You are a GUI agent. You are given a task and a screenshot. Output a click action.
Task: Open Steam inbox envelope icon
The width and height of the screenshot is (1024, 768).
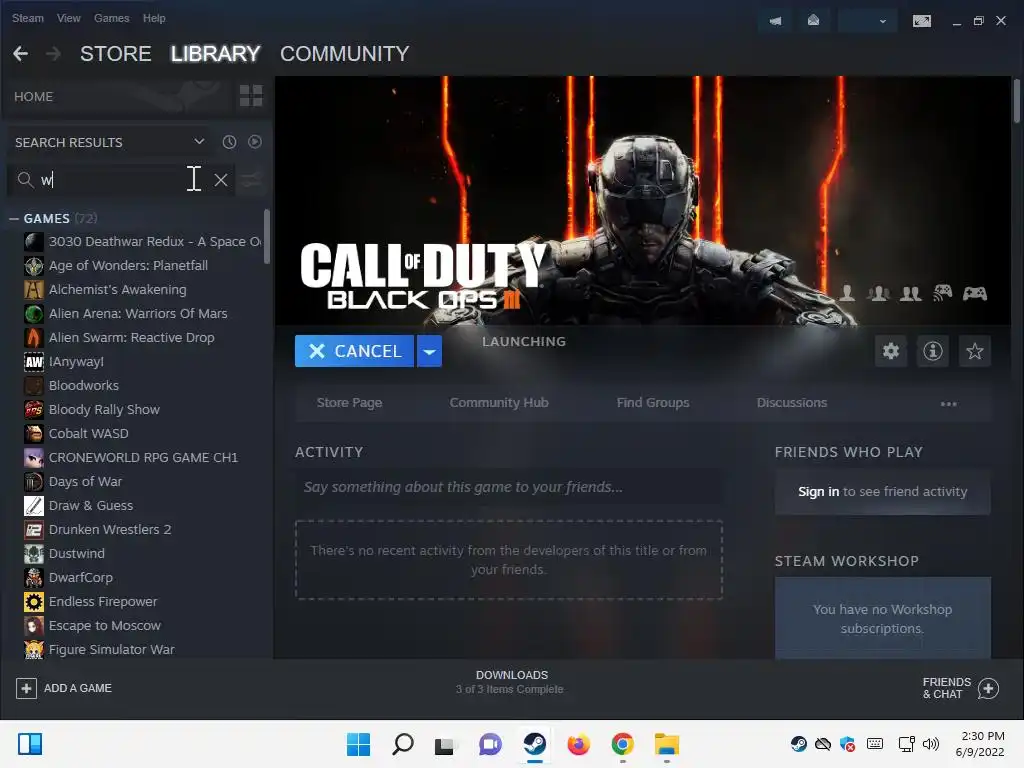(813, 21)
